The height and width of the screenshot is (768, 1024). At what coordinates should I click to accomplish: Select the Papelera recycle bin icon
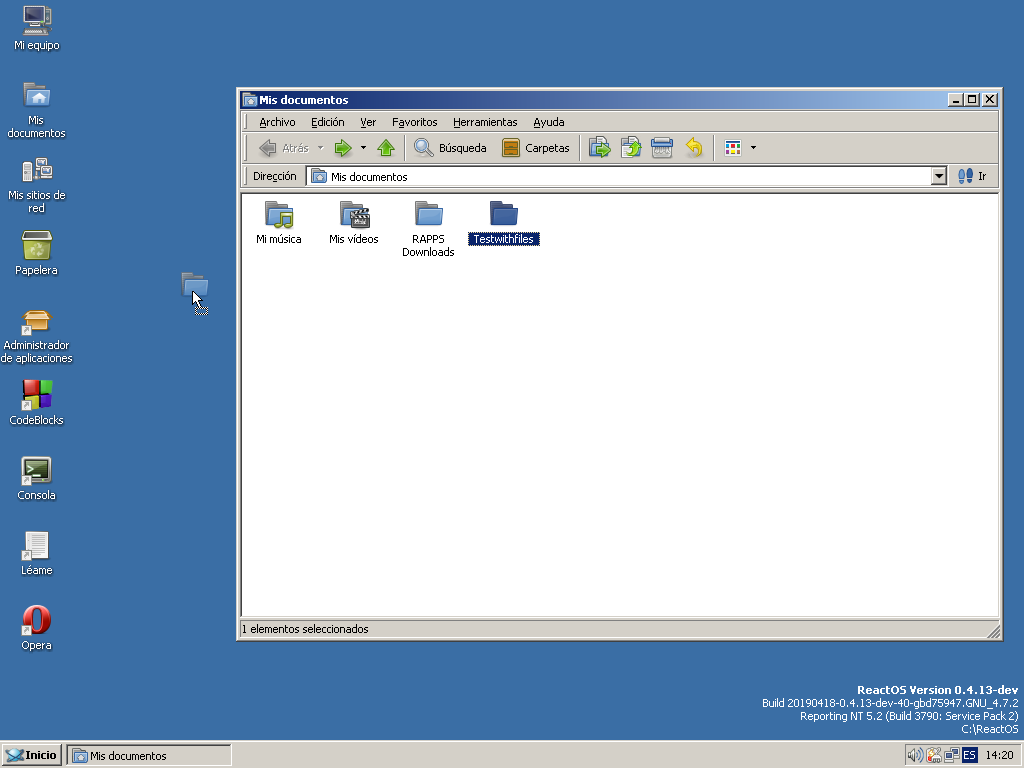click(37, 246)
